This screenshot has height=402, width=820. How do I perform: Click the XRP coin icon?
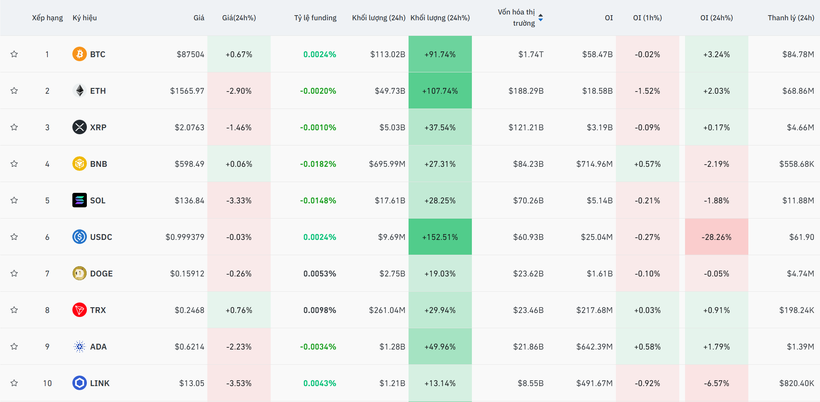[80, 127]
